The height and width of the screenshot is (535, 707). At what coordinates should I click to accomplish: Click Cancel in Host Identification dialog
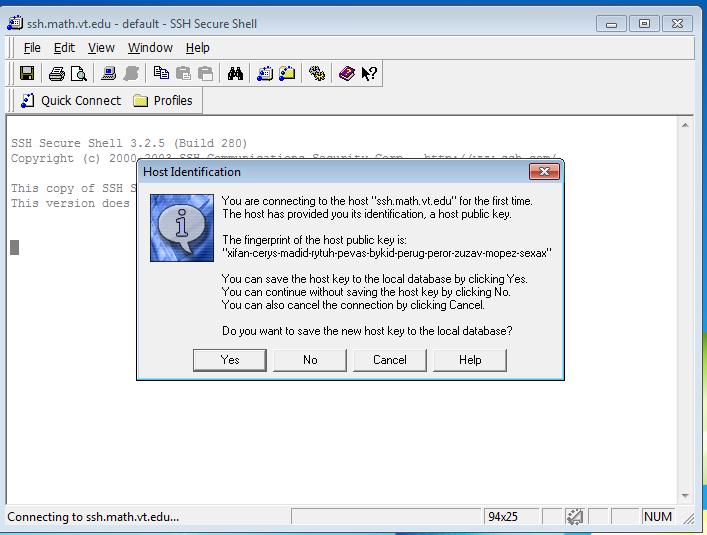point(390,360)
